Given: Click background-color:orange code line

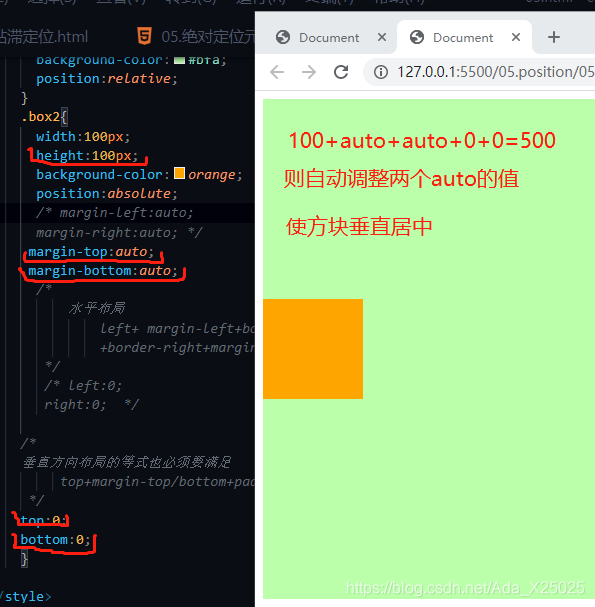Looking at the screenshot, I should 139,175.
